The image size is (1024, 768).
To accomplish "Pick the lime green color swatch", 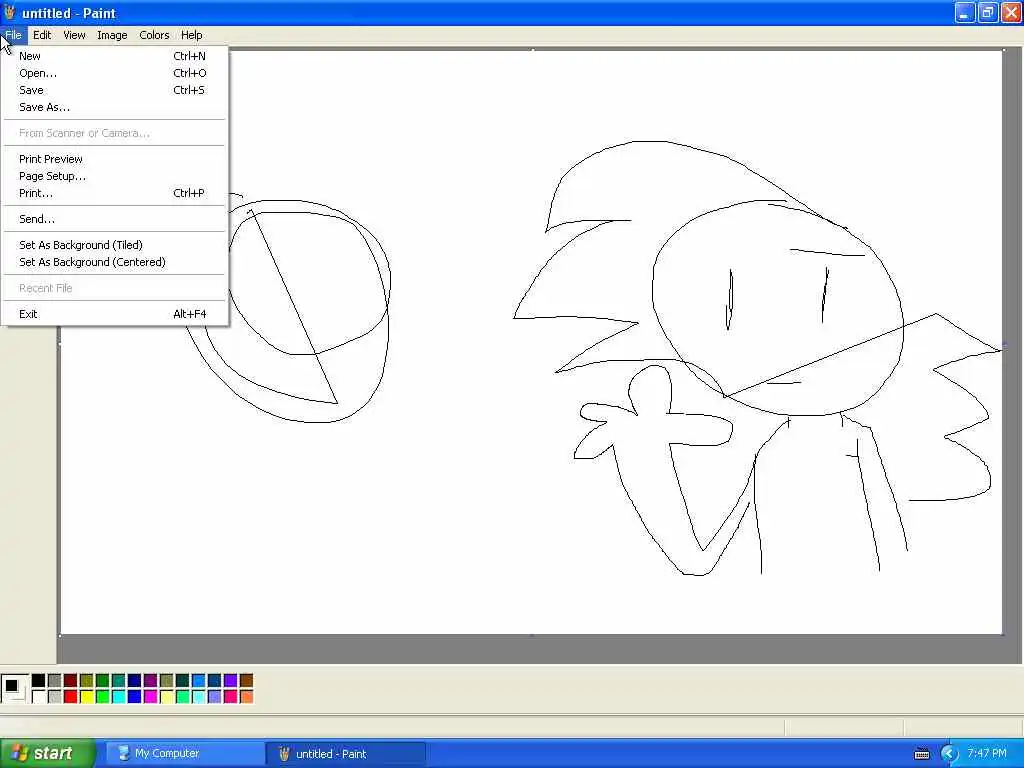I will [x=103, y=697].
